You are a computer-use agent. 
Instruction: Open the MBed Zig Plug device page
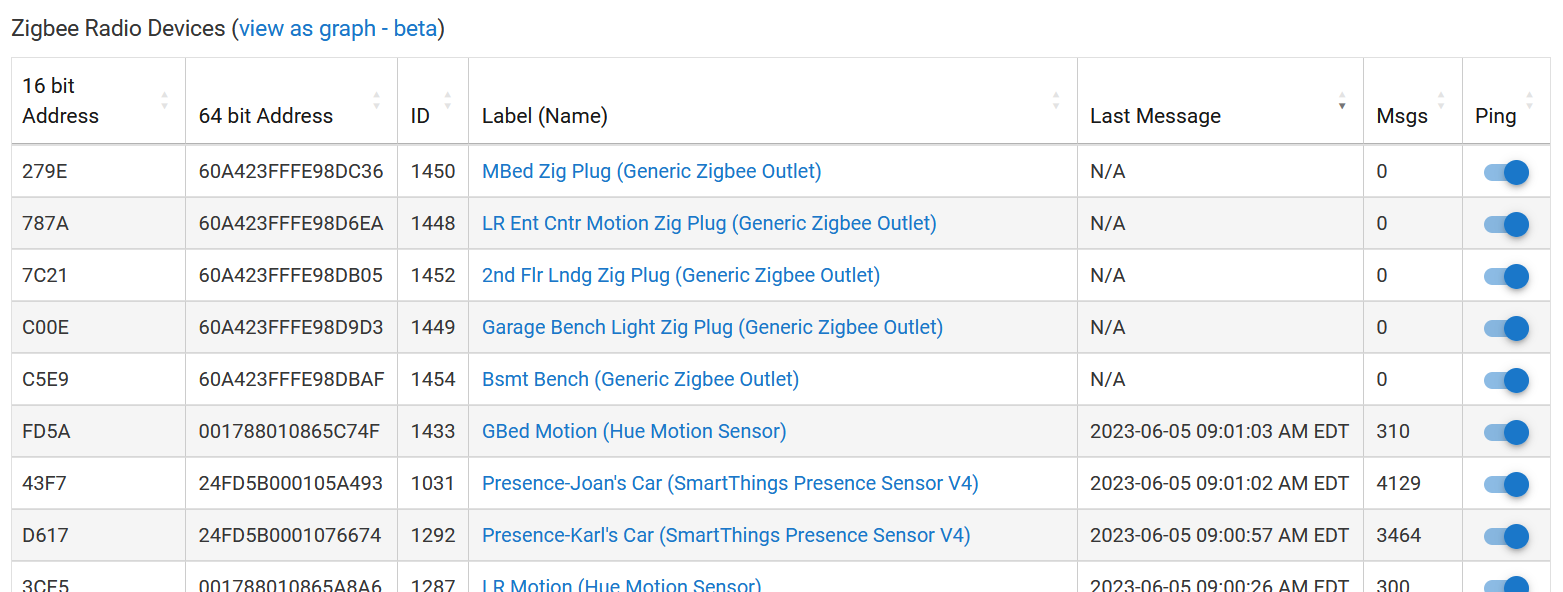[x=651, y=171]
